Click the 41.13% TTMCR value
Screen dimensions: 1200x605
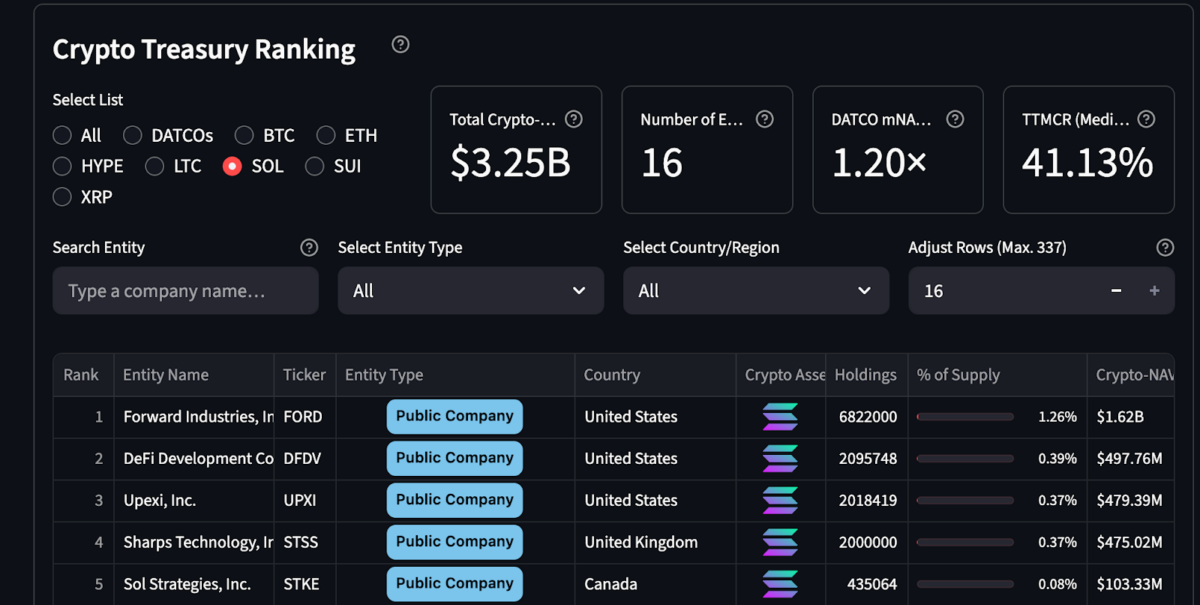click(1088, 163)
